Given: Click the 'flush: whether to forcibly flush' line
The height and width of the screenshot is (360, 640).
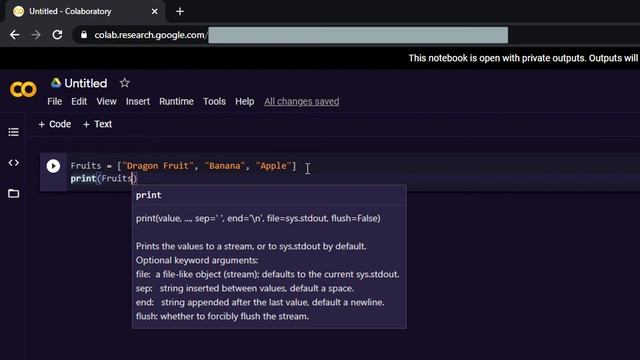Looking at the screenshot, I should tap(222, 316).
